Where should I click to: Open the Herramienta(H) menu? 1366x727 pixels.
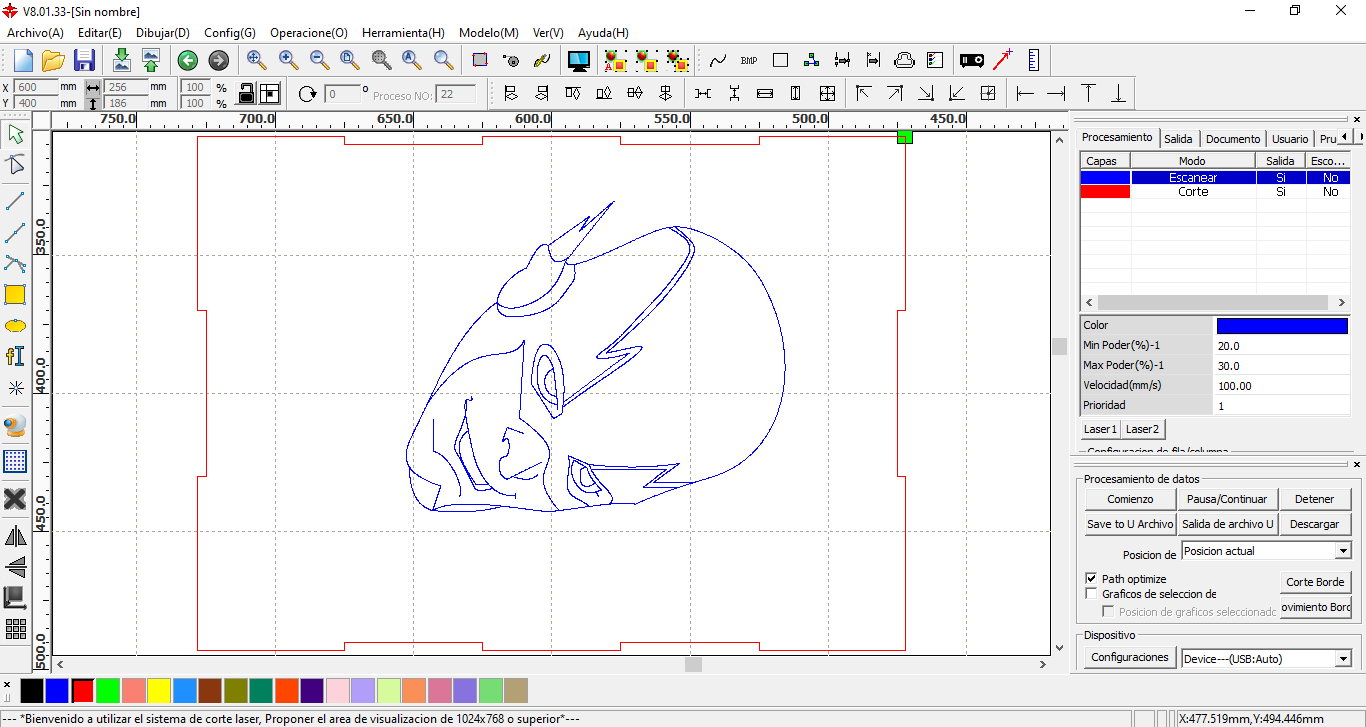(403, 33)
